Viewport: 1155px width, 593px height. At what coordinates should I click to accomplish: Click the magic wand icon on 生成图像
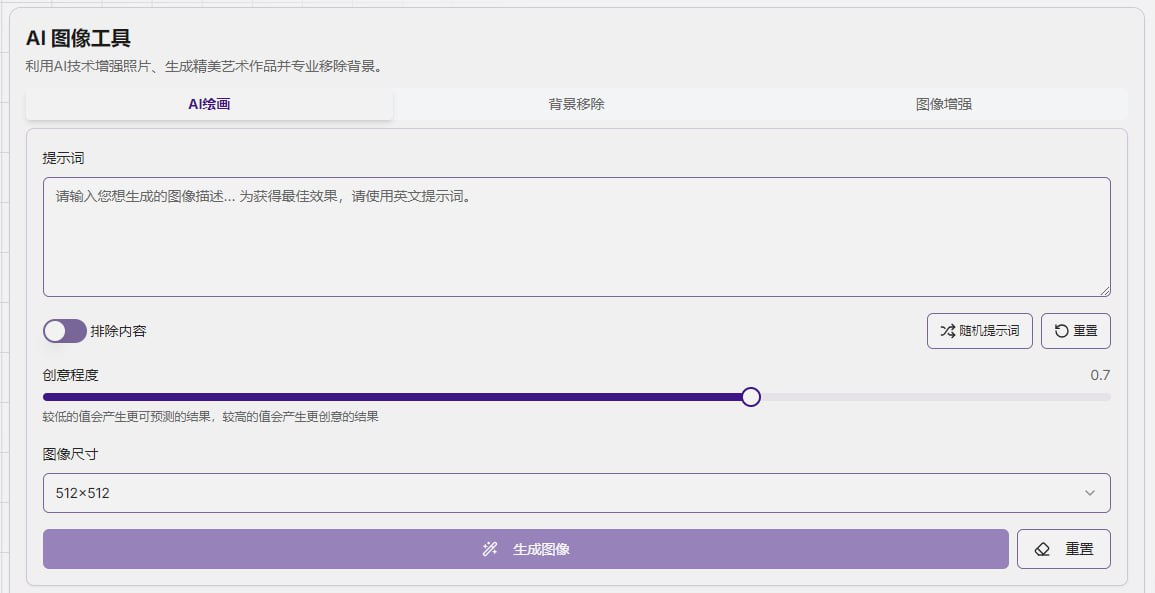coord(490,549)
